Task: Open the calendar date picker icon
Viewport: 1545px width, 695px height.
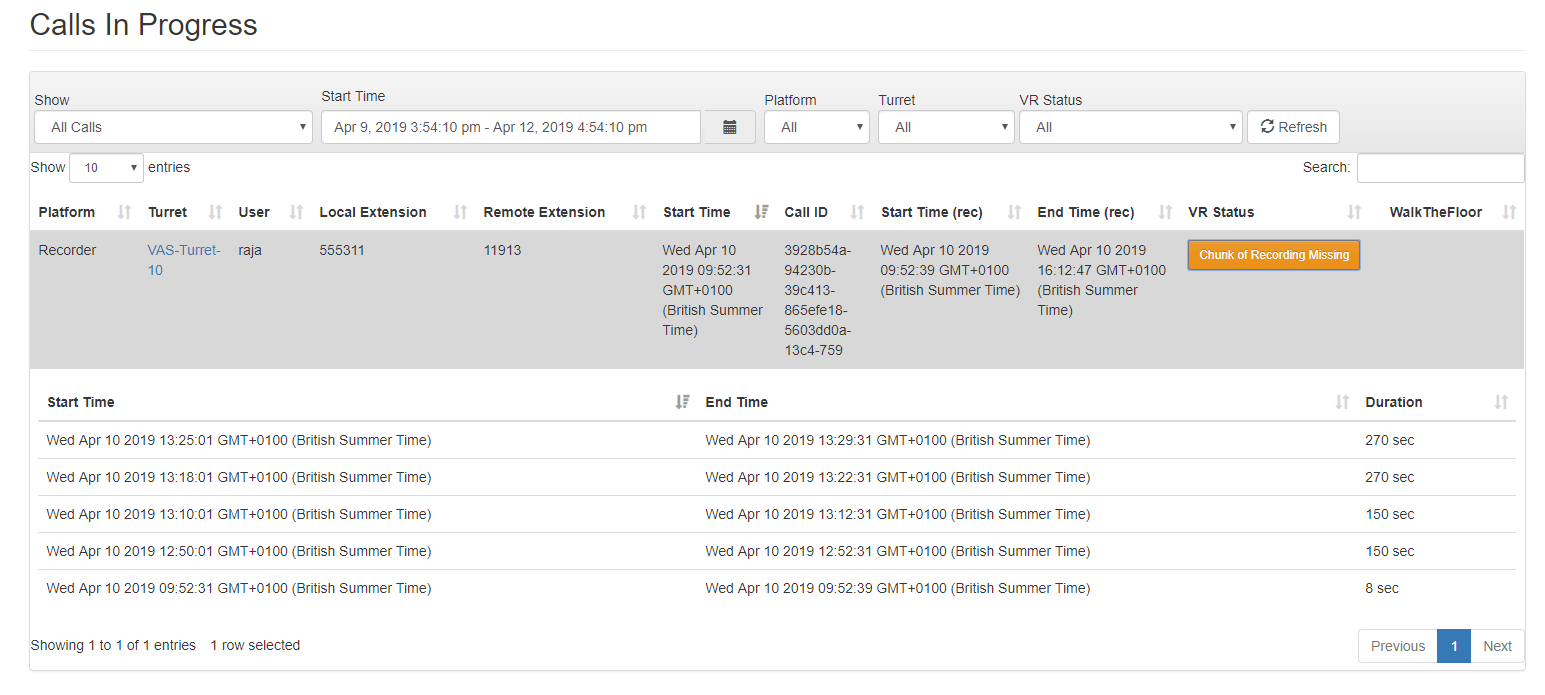Action: tap(730, 127)
